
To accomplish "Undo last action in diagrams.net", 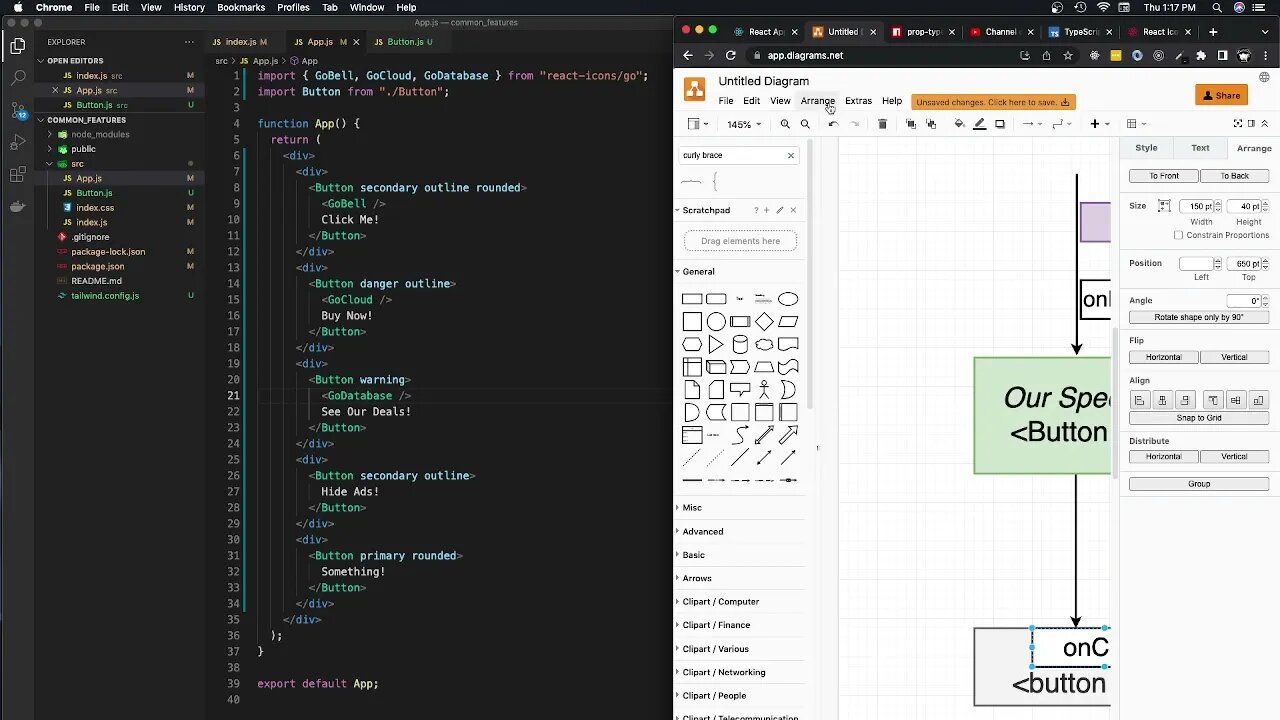I will click(x=833, y=124).
